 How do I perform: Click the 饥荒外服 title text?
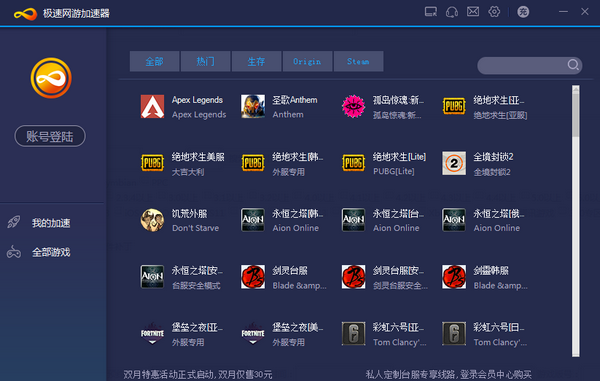(189, 213)
